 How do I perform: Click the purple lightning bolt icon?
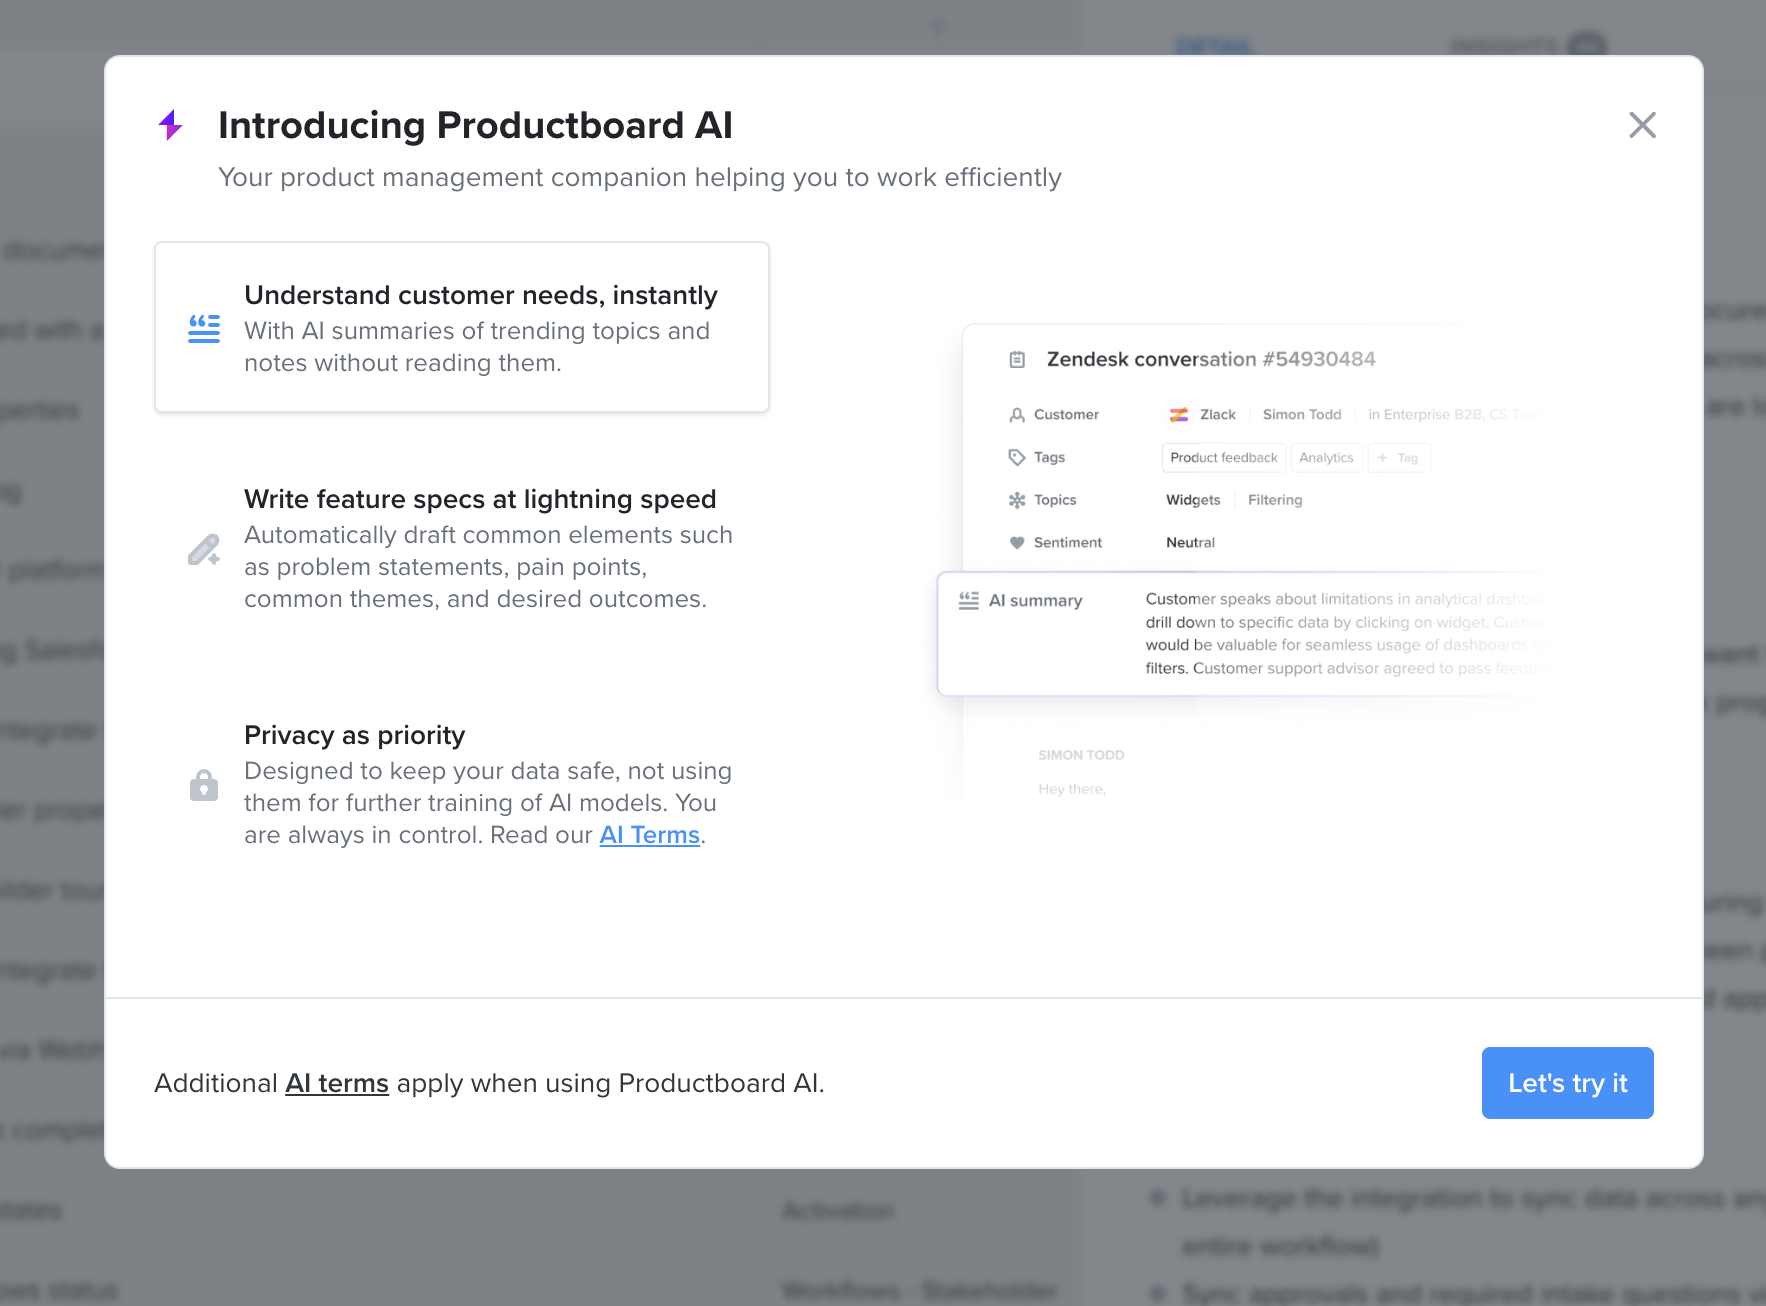pos(171,125)
